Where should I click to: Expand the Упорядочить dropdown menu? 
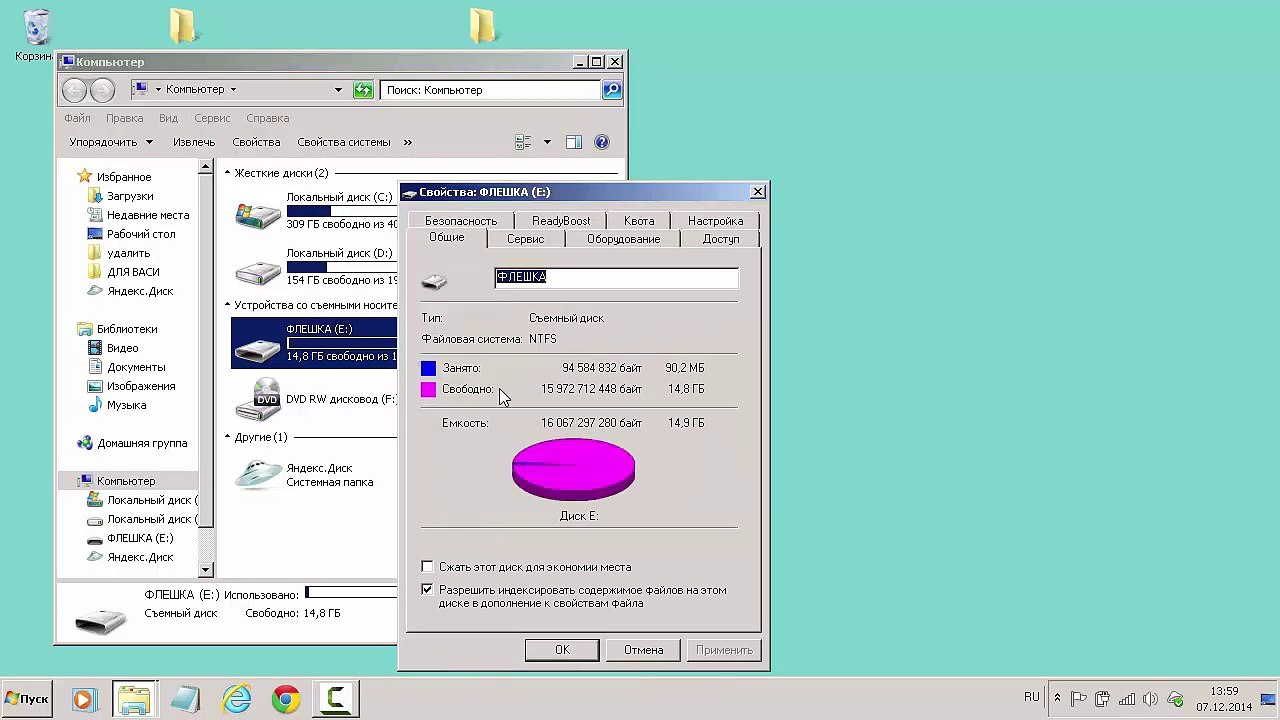click(x=111, y=142)
